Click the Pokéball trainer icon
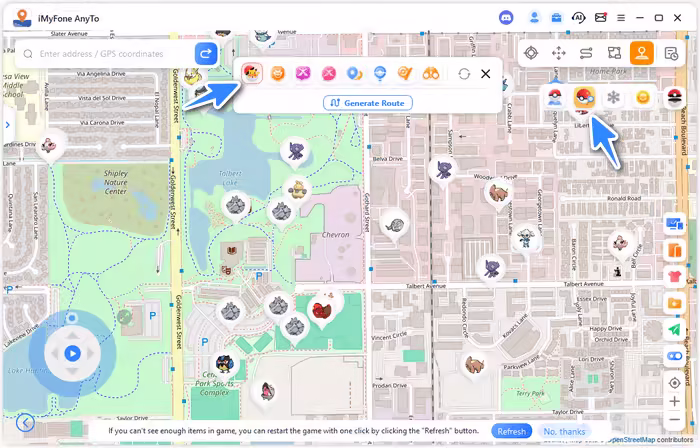 coord(555,97)
